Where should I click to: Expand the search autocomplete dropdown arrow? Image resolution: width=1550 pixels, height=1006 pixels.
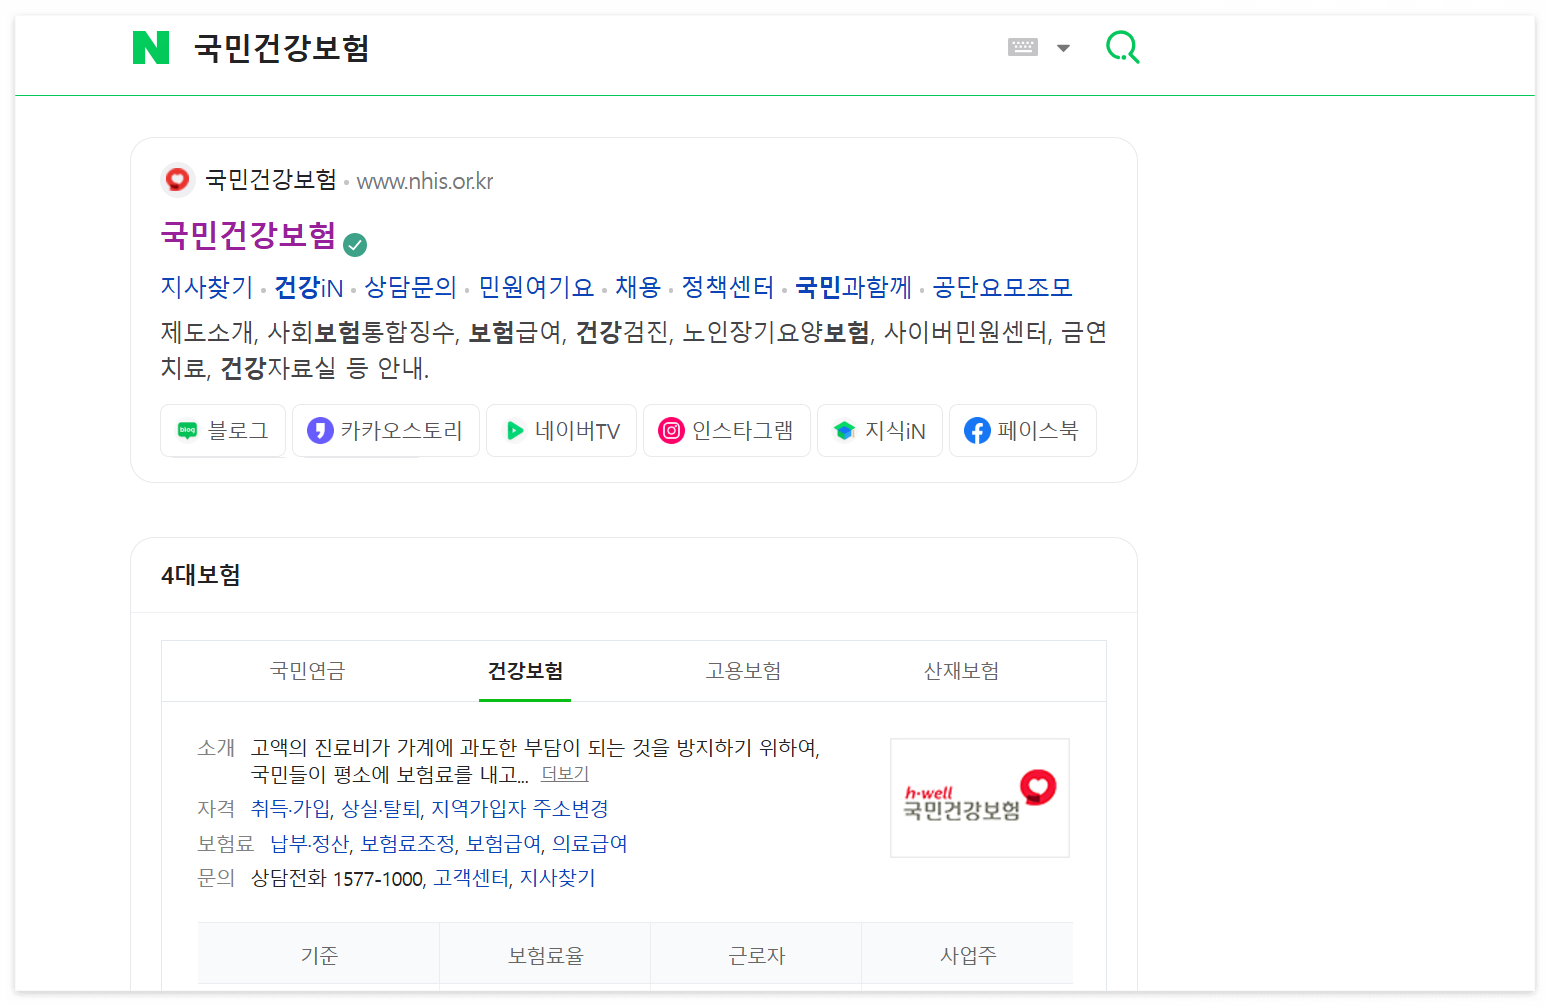(1063, 48)
